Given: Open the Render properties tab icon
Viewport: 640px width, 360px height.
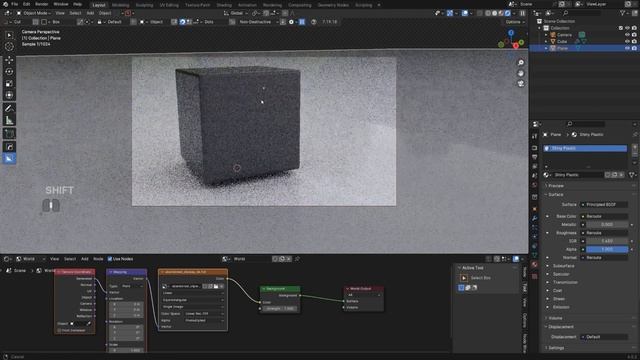Looking at the screenshot, I should coord(535,148).
